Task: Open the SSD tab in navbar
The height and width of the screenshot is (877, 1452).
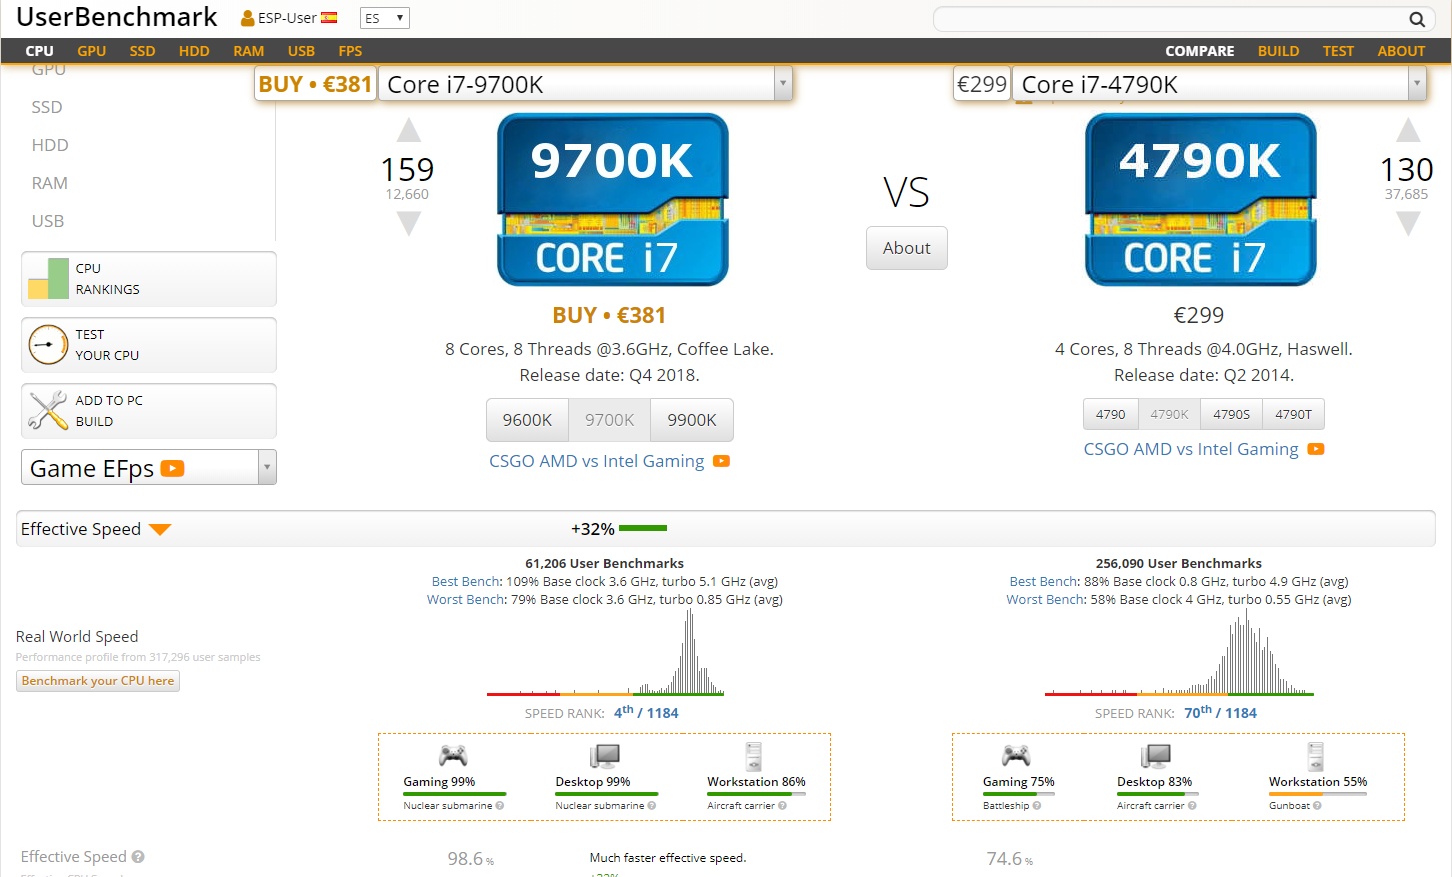Action: coord(142,51)
